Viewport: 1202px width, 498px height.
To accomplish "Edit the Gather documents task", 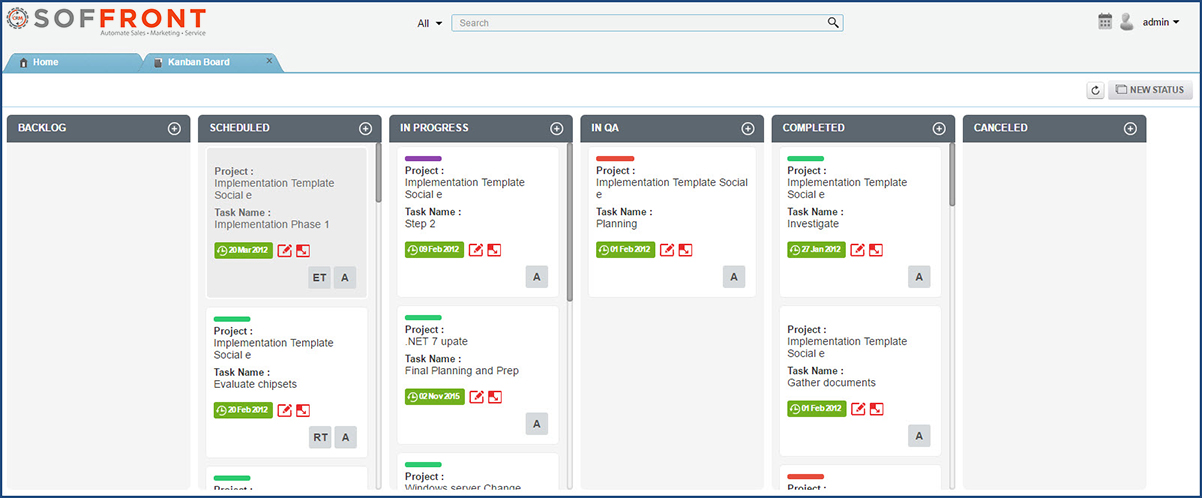I will tap(858, 408).
